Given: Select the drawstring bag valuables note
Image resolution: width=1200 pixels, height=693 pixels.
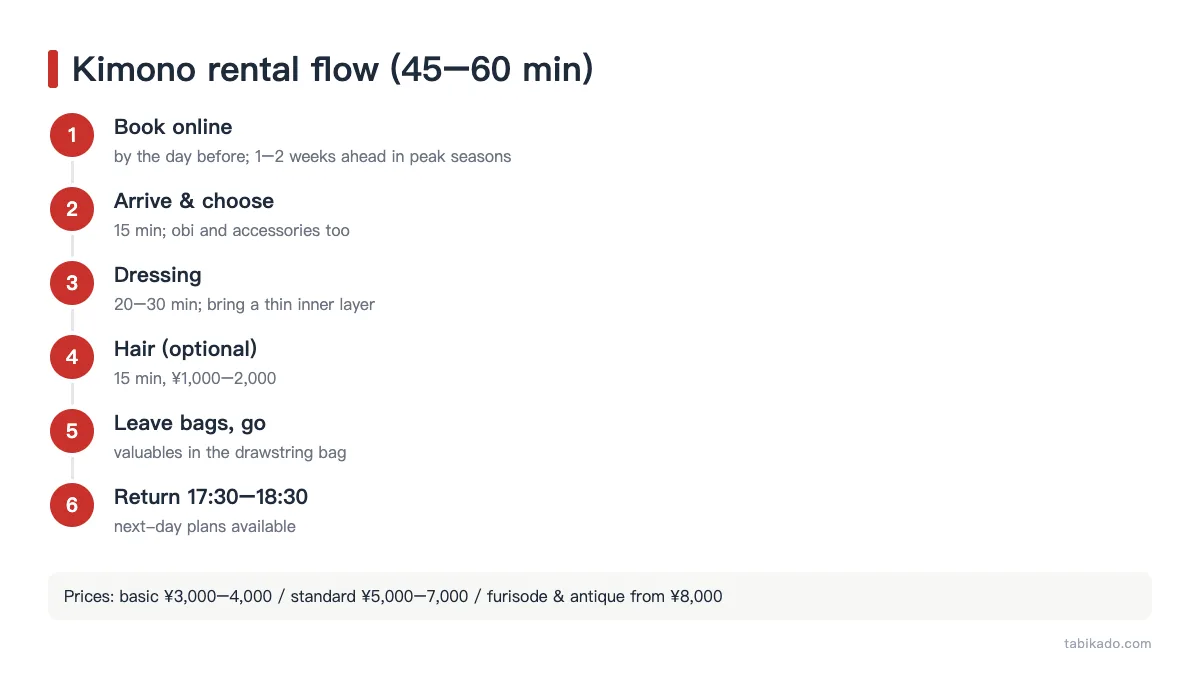Looking at the screenshot, I should pyautogui.click(x=230, y=453).
